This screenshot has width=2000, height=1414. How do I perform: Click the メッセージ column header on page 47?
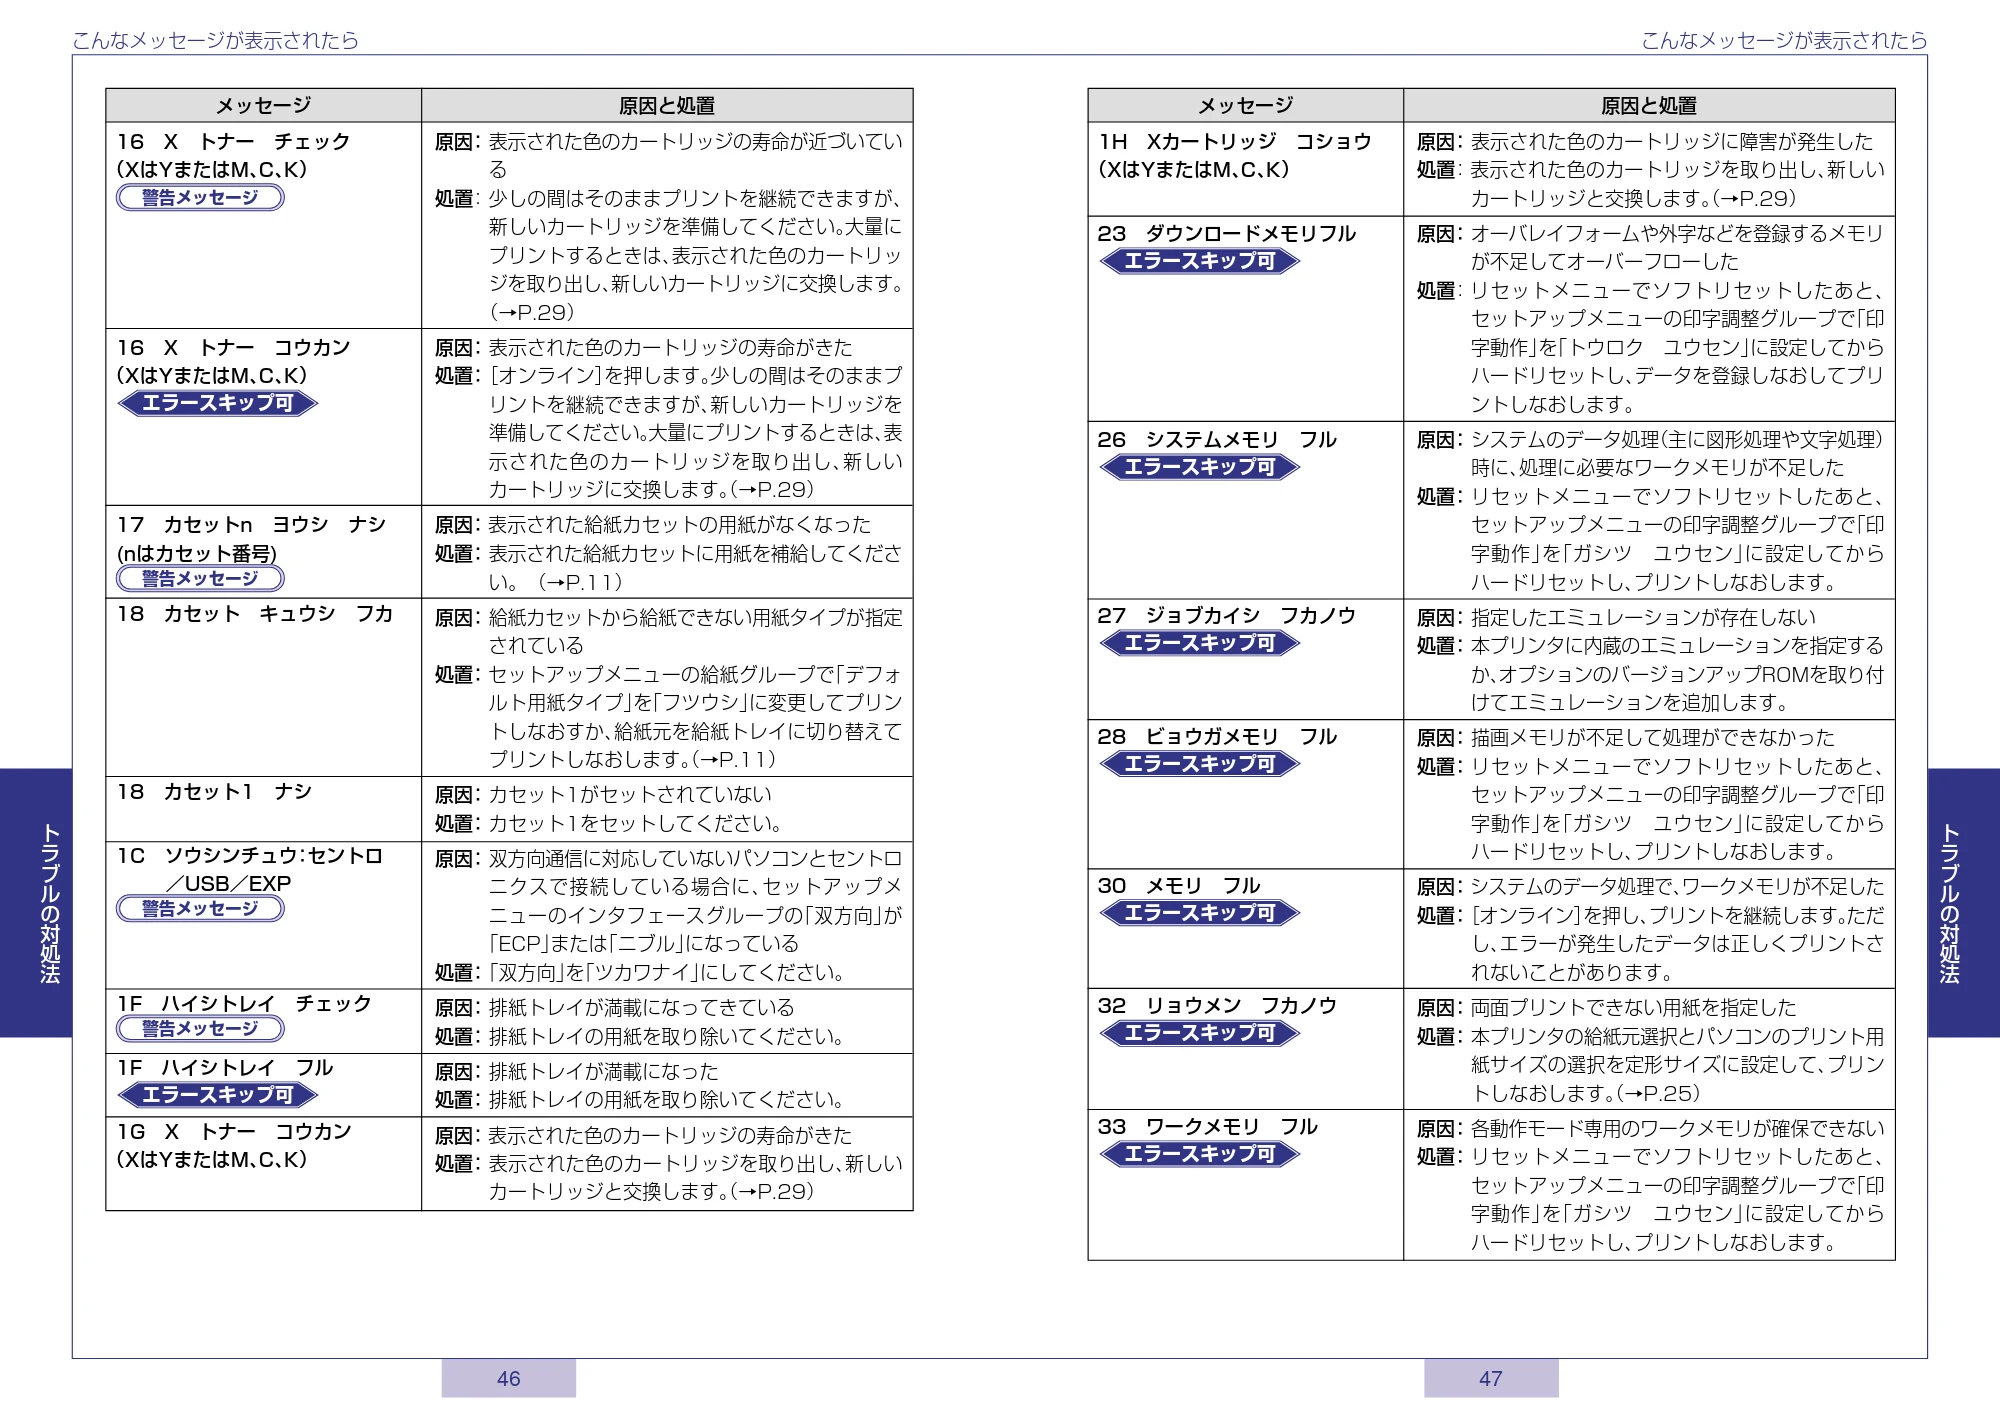pos(1246,105)
